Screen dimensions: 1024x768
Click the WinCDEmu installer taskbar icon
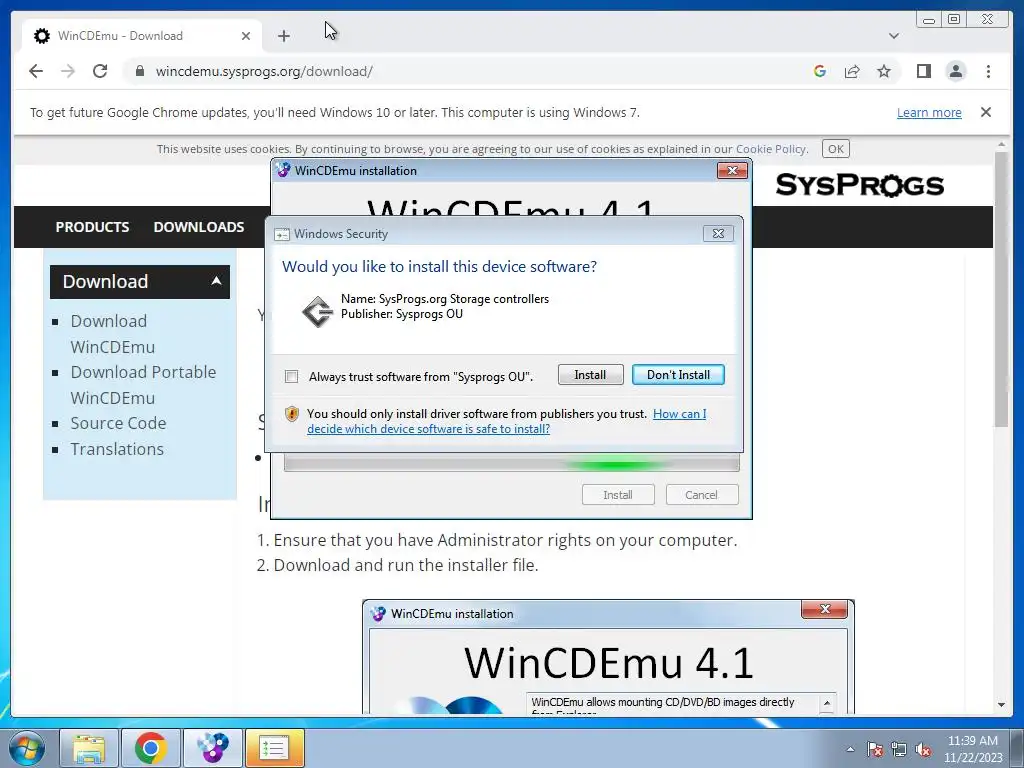213,748
